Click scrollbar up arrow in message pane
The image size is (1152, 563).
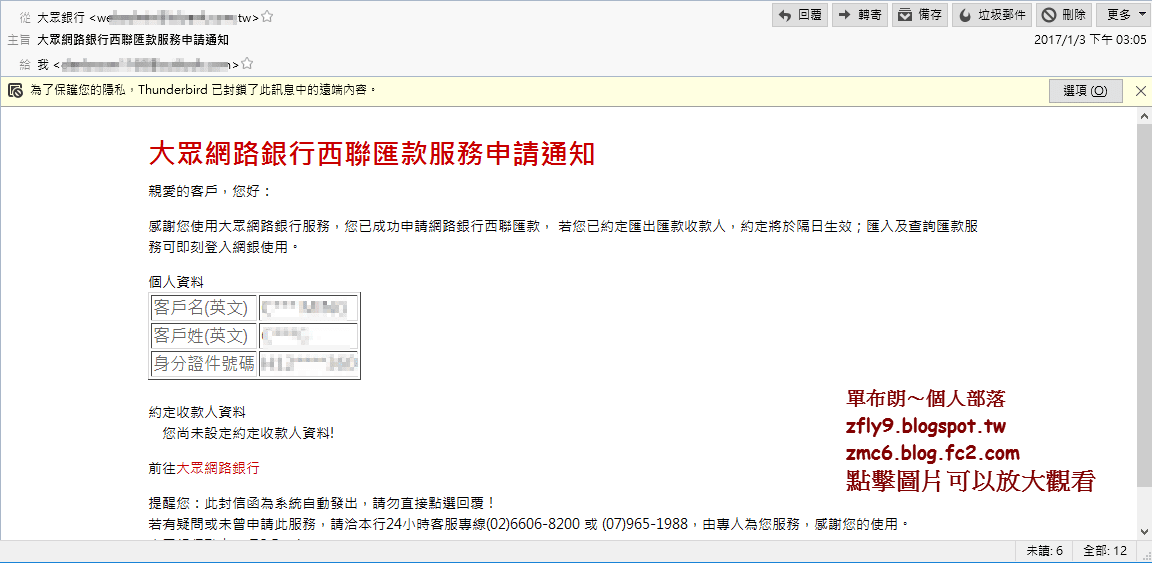click(1143, 117)
